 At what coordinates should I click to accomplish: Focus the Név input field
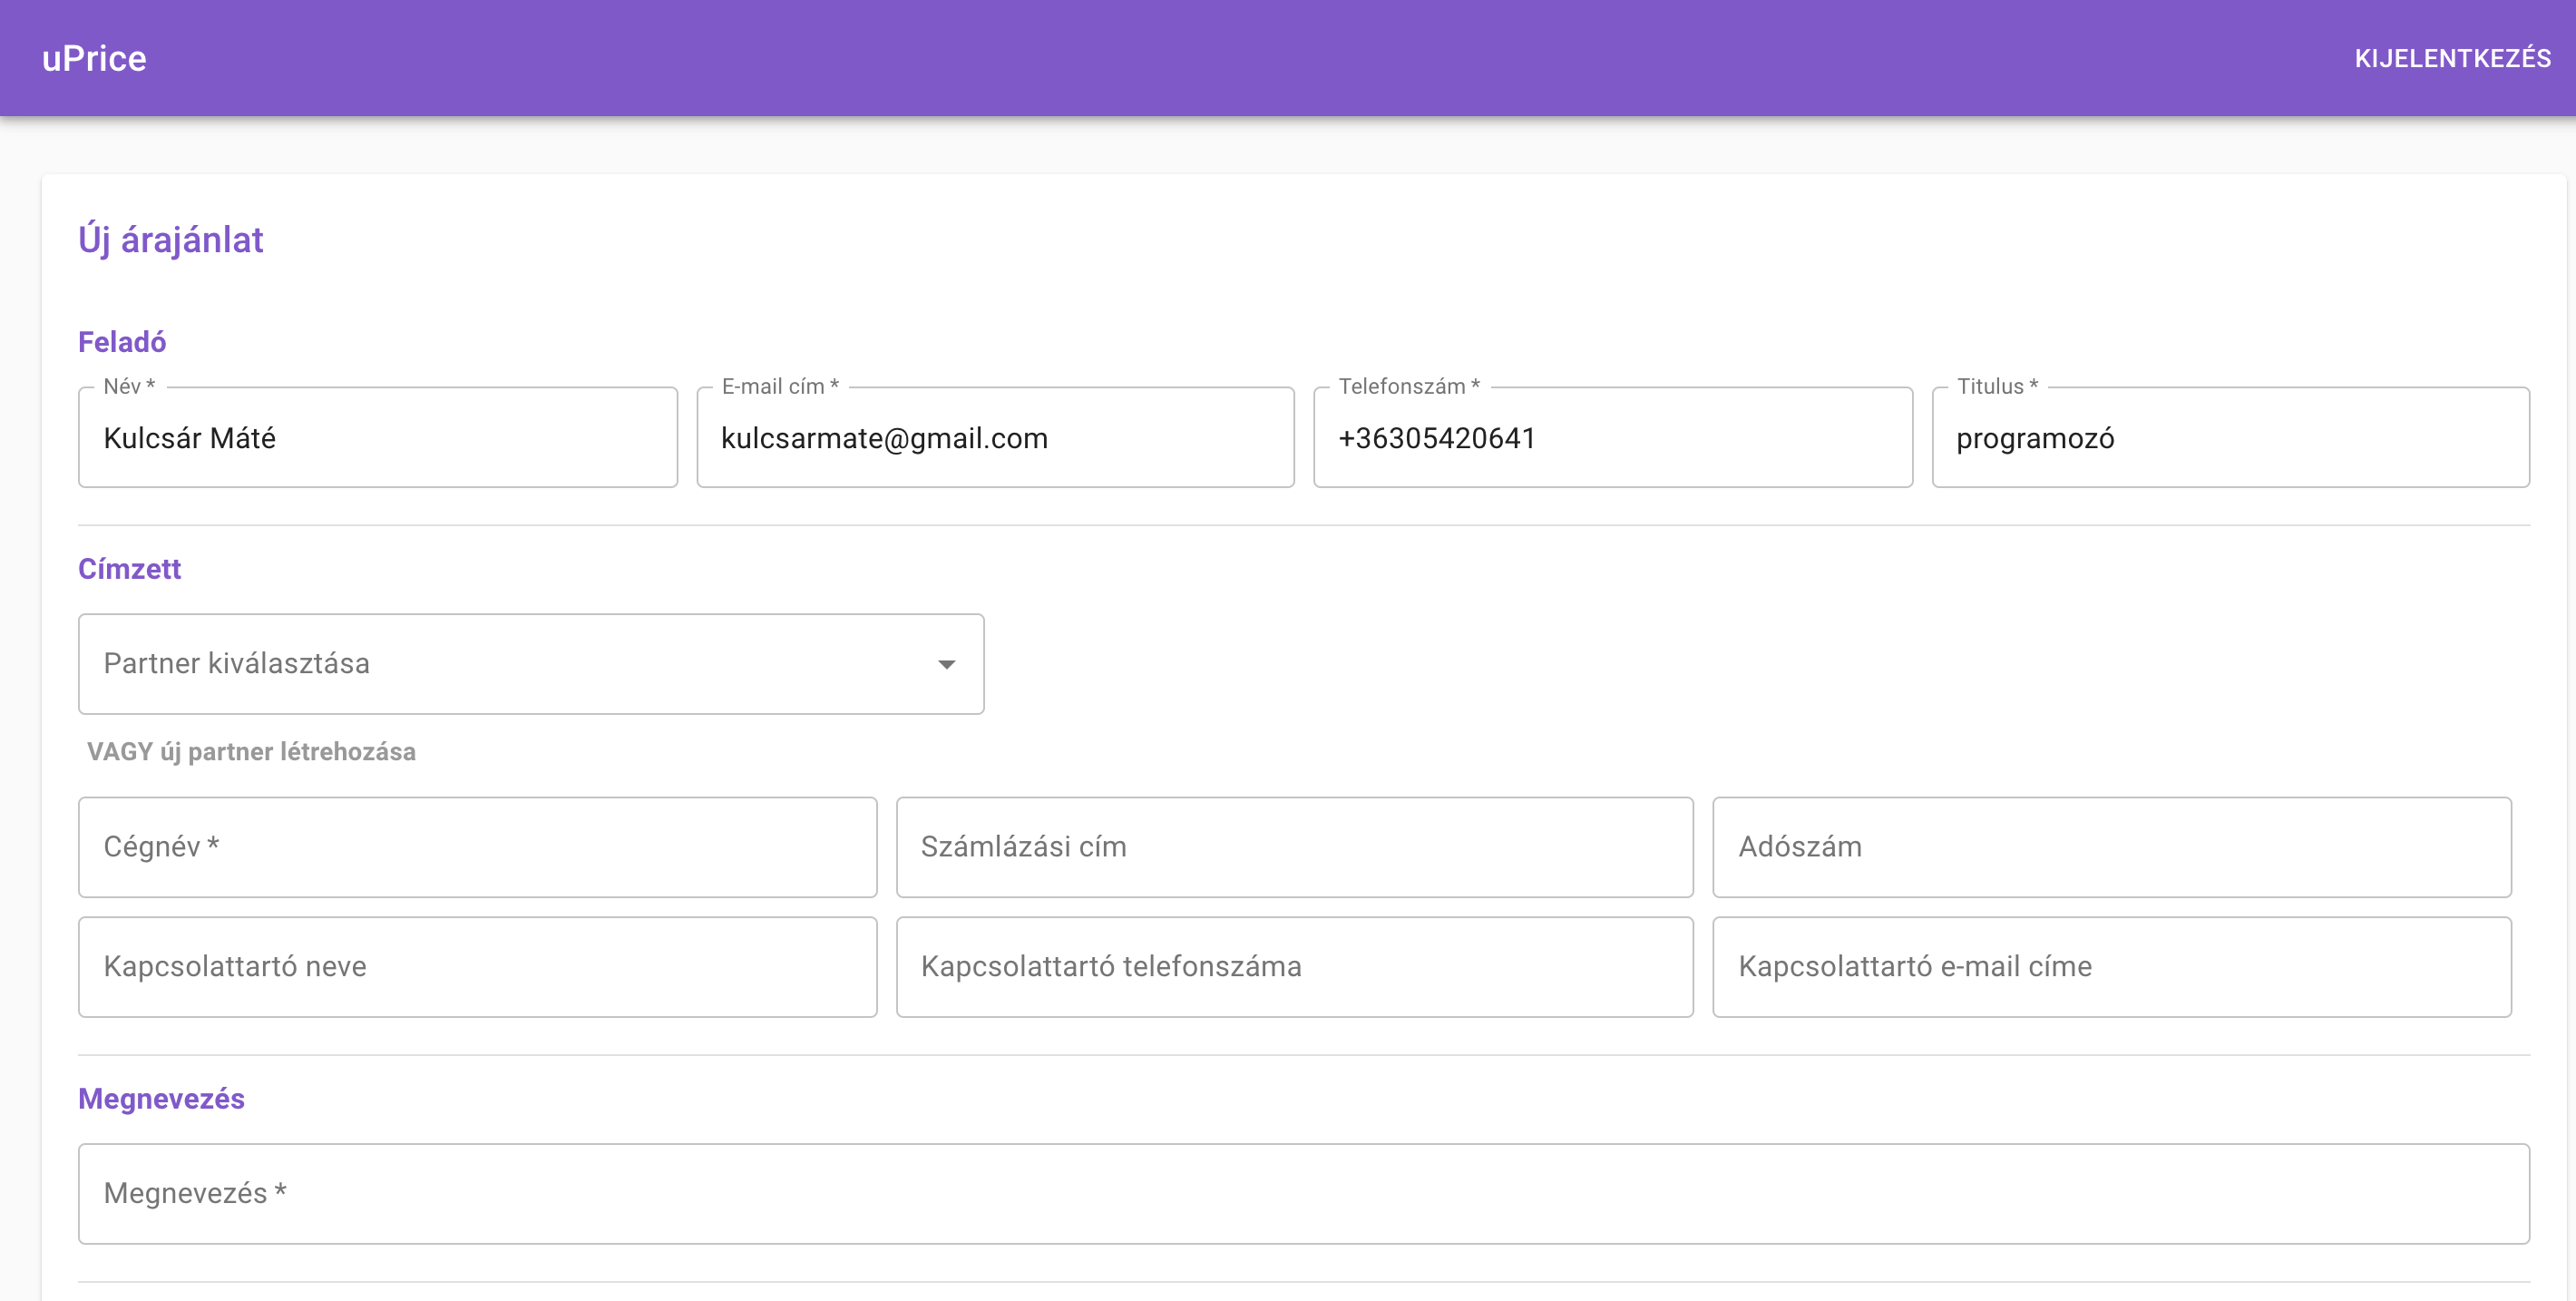click(377, 438)
